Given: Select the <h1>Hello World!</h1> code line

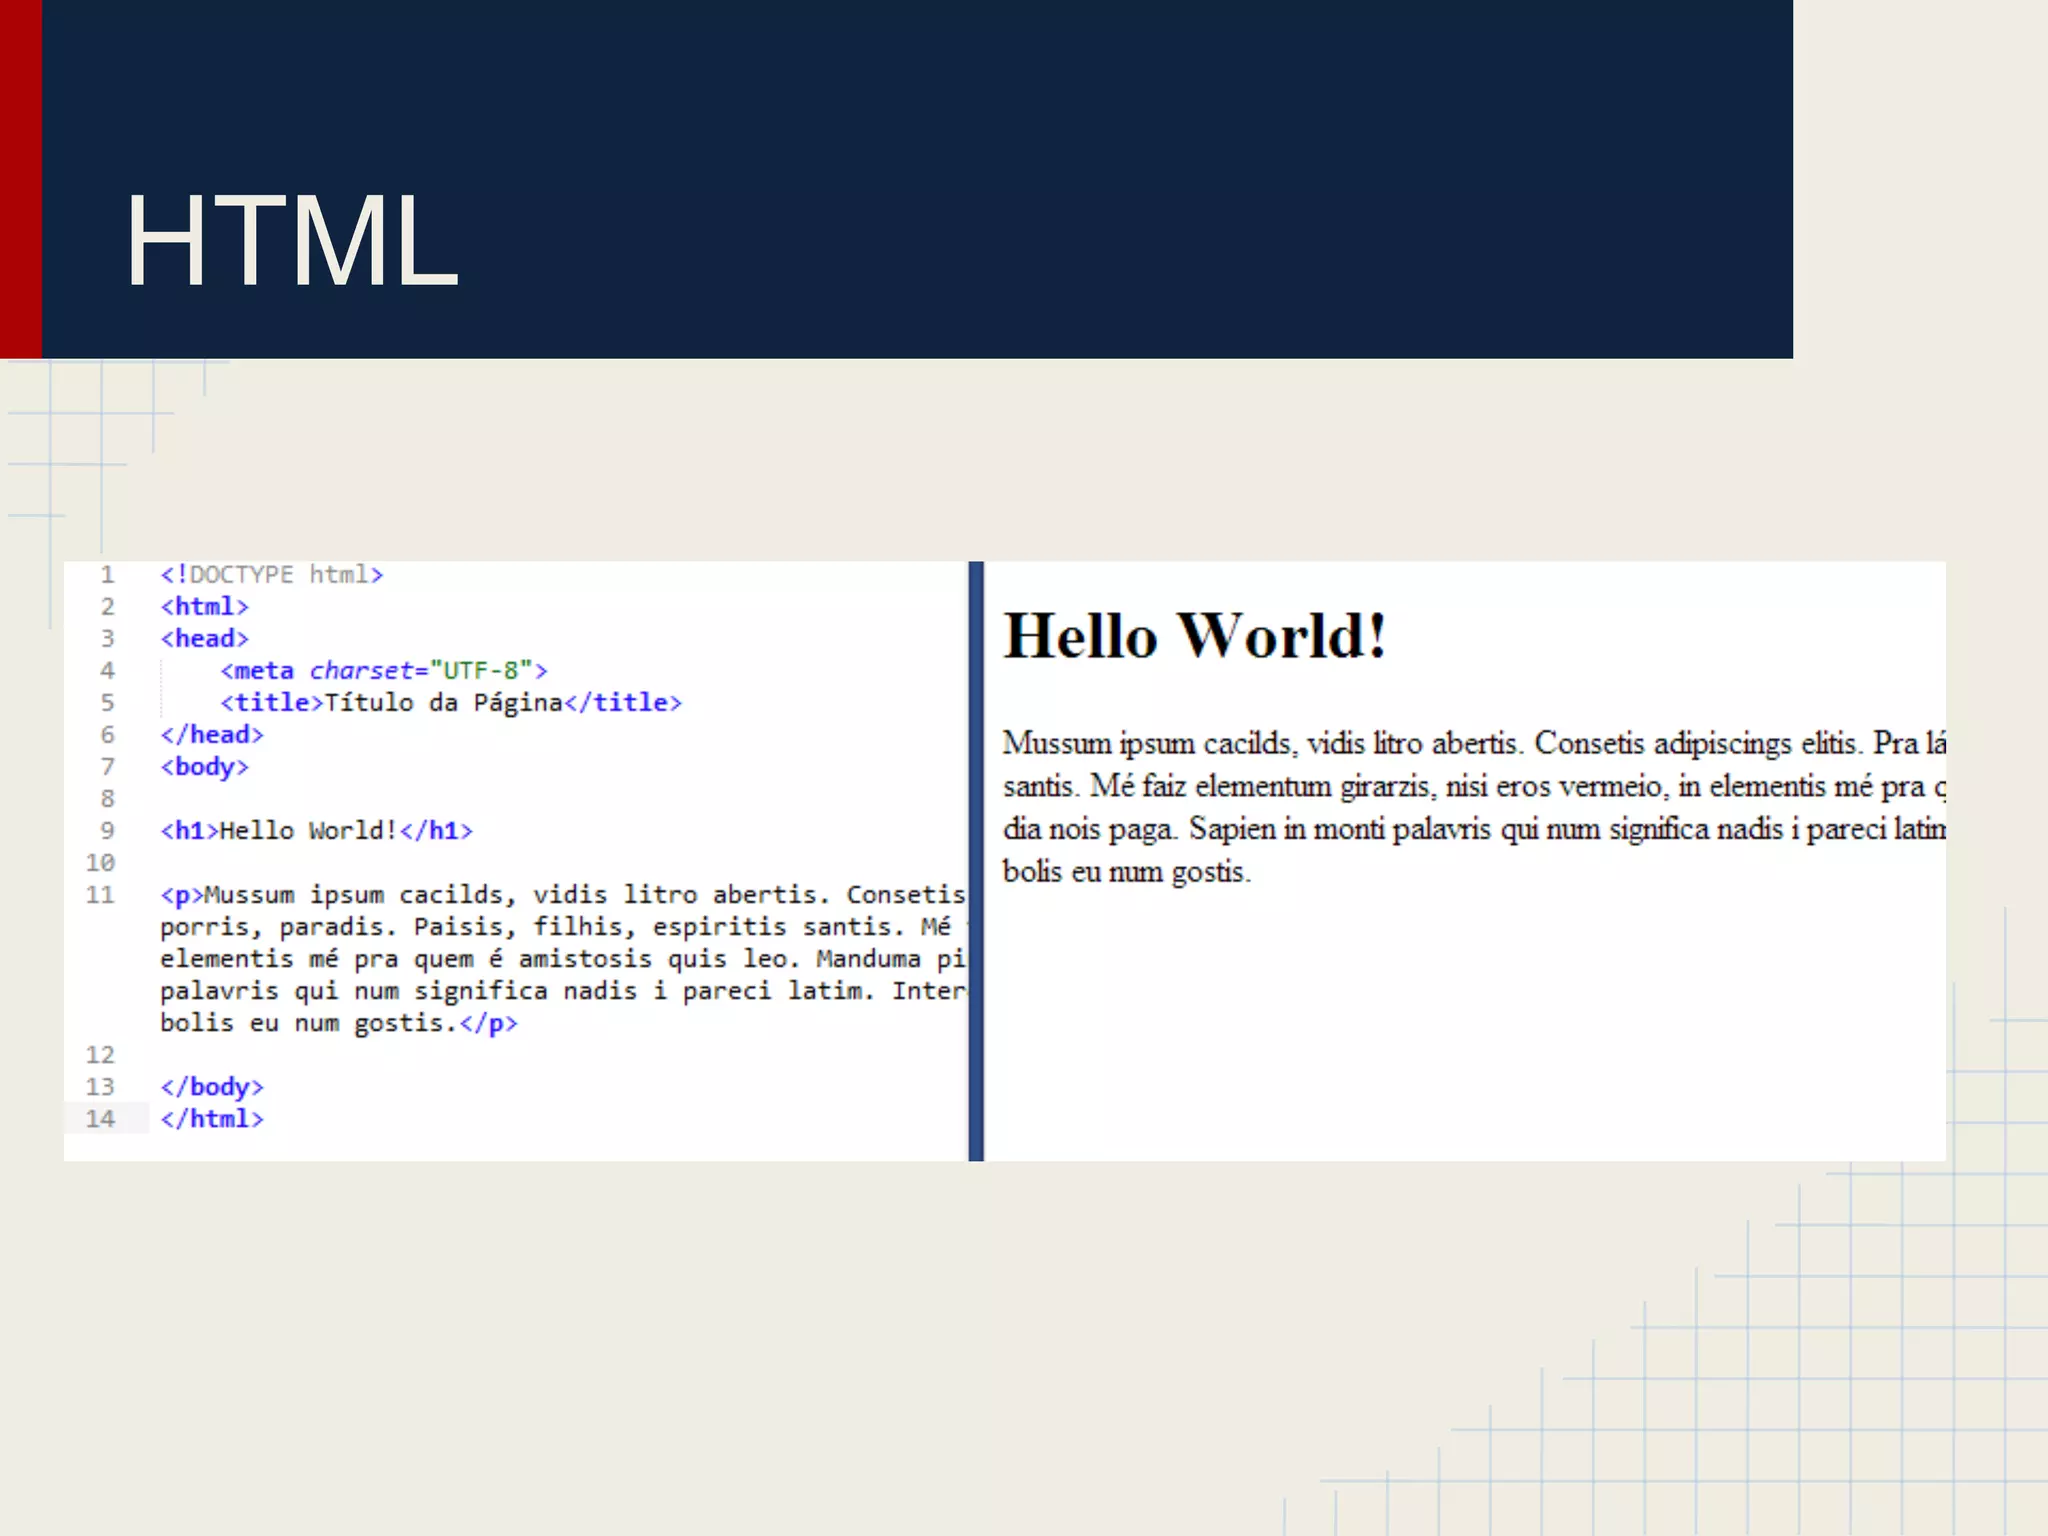Looking at the screenshot, I should [x=316, y=831].
